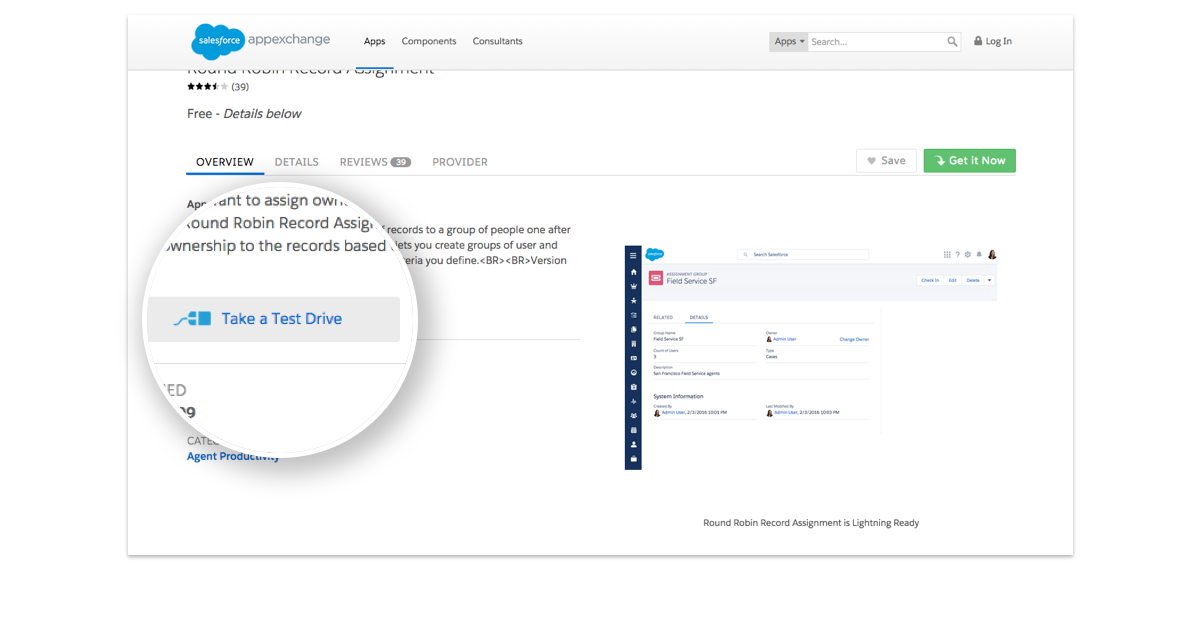This screenshot has width=1200, height=640.
Task: Select the Lightning Ready caption text
Action: (x=811, y=523)
